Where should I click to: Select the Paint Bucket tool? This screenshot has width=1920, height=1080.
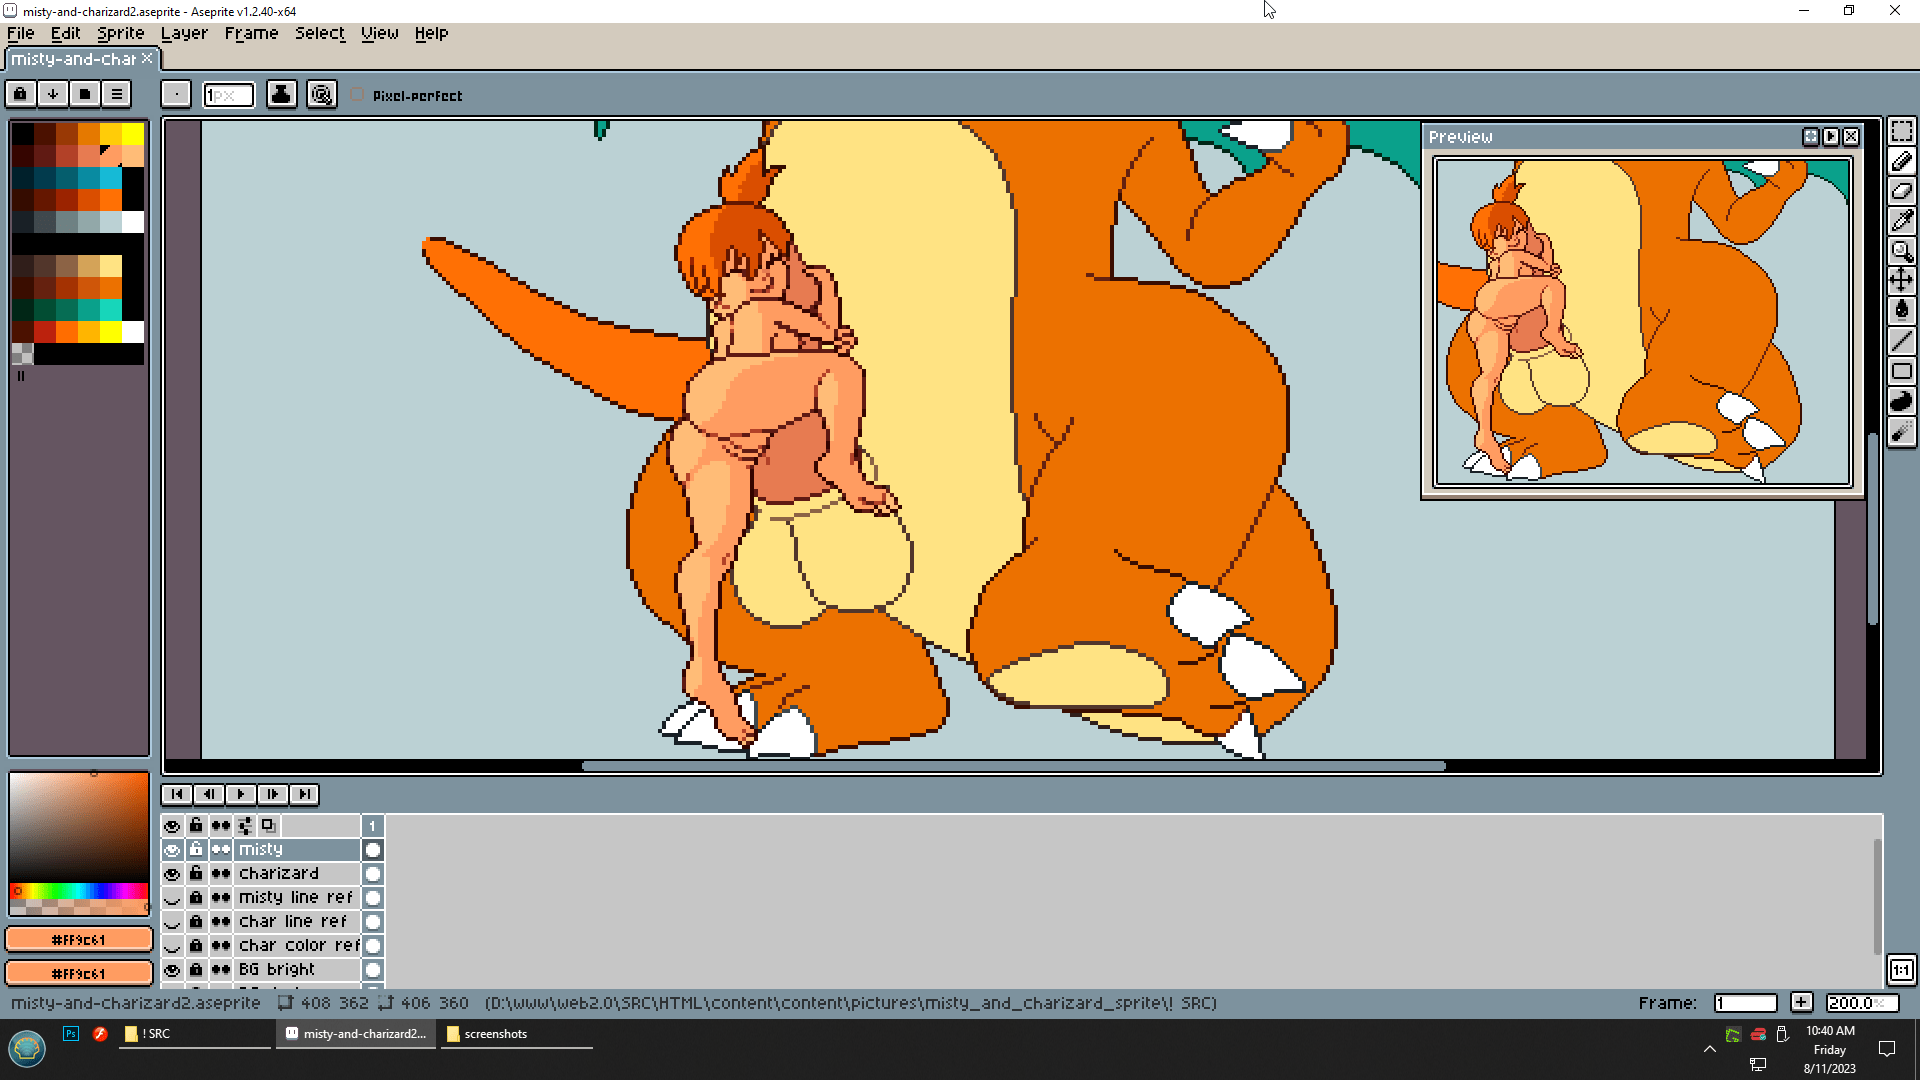(1901, 311)
